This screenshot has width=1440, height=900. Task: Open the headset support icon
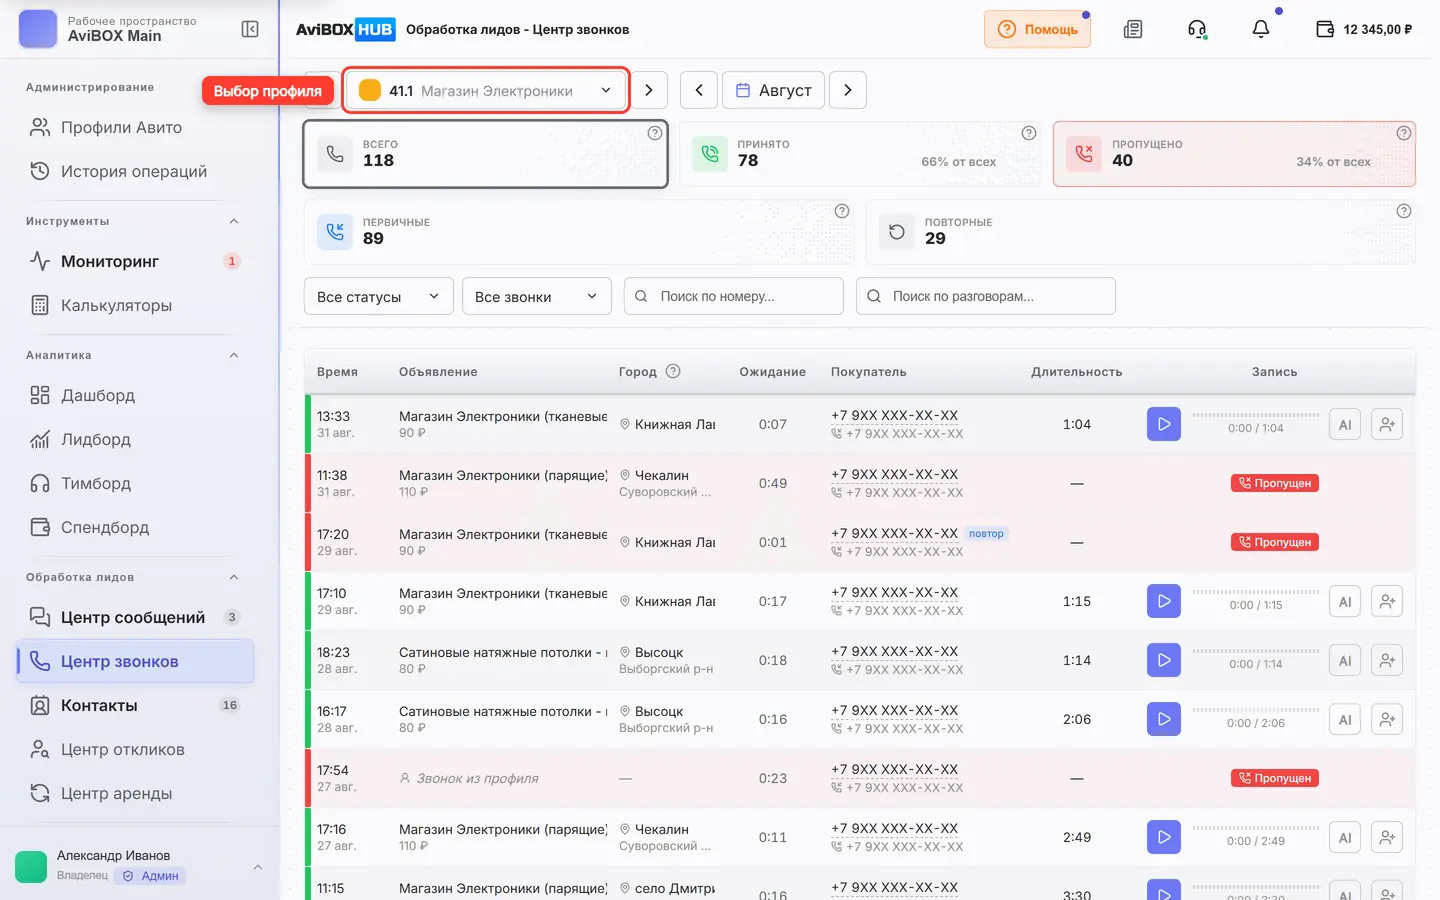1197,29
